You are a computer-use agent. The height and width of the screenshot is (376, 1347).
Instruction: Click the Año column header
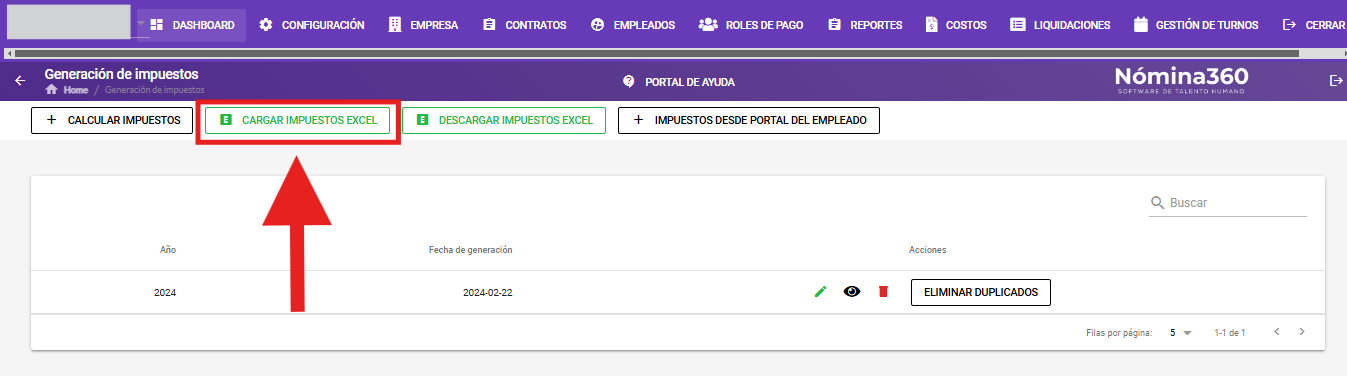pos(168,249)
